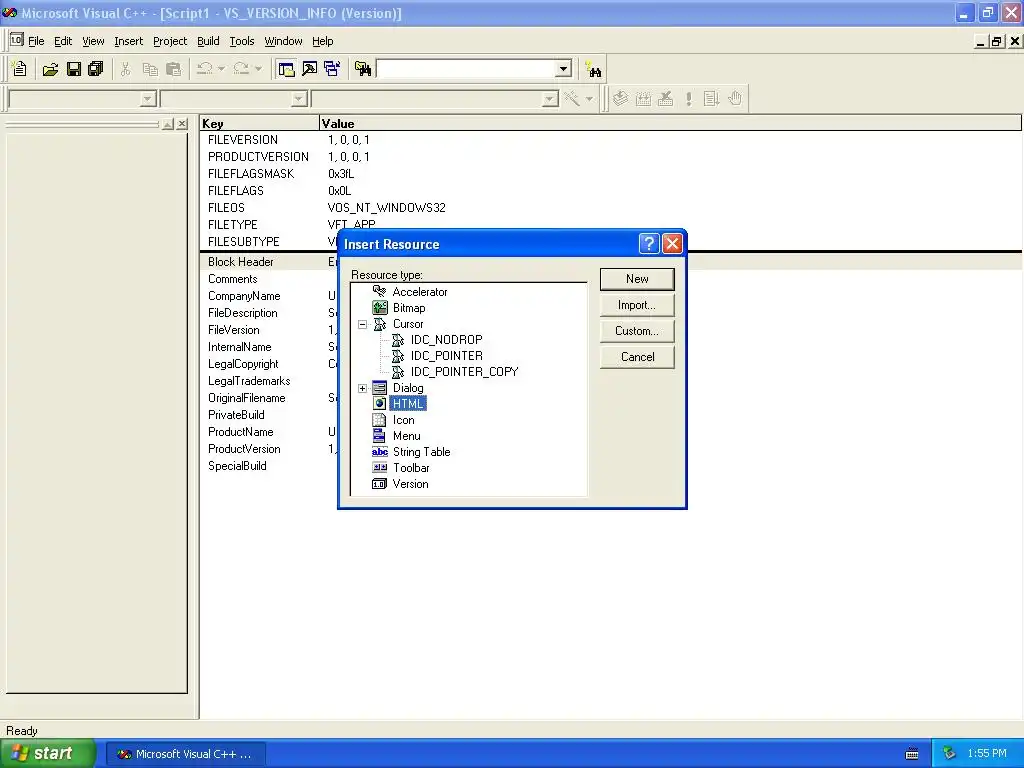Open the first WizardBar class combo box
This screenshot has height=768, width=1024.
148,99
